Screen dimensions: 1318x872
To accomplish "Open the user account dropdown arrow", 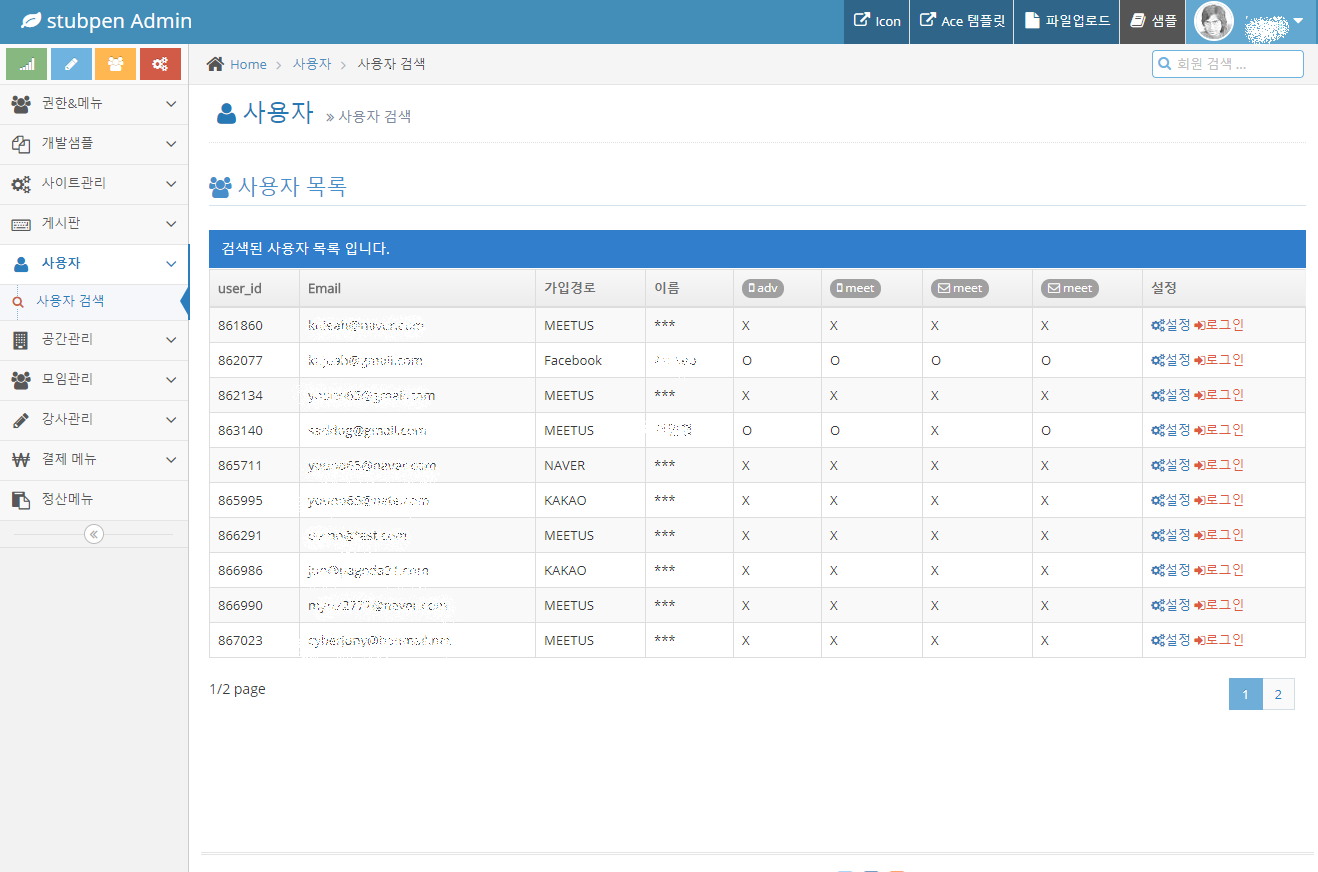I will tap(1298, 21).
